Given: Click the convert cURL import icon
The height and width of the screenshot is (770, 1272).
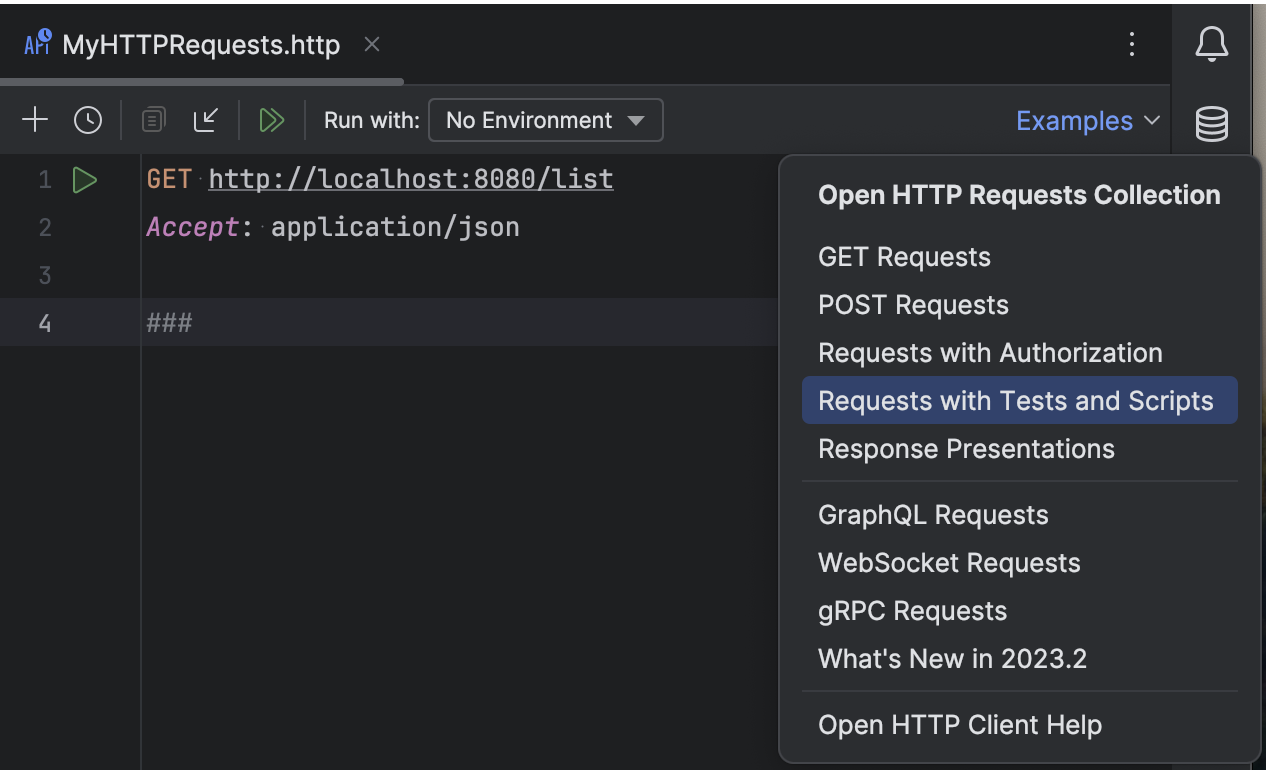Looking at the screenshot, I should tap(206, 119).
